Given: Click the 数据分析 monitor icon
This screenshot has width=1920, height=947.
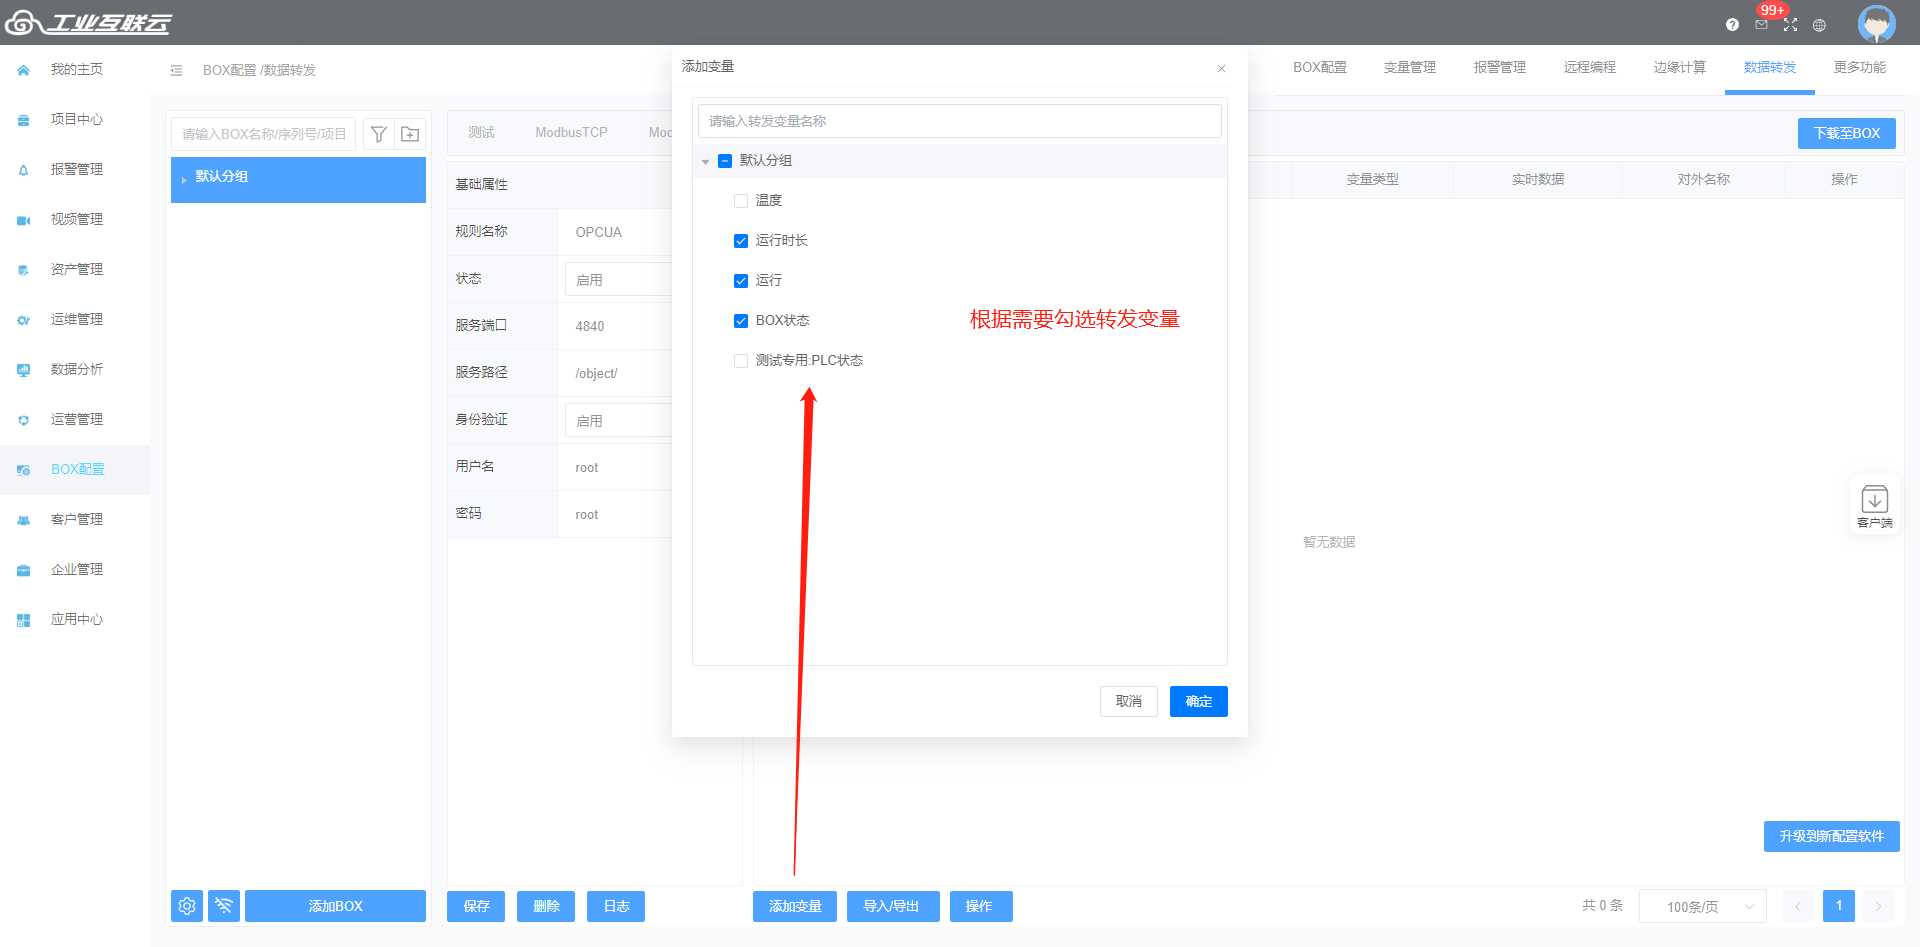Looking at the screenshot, I should (23, 370).
